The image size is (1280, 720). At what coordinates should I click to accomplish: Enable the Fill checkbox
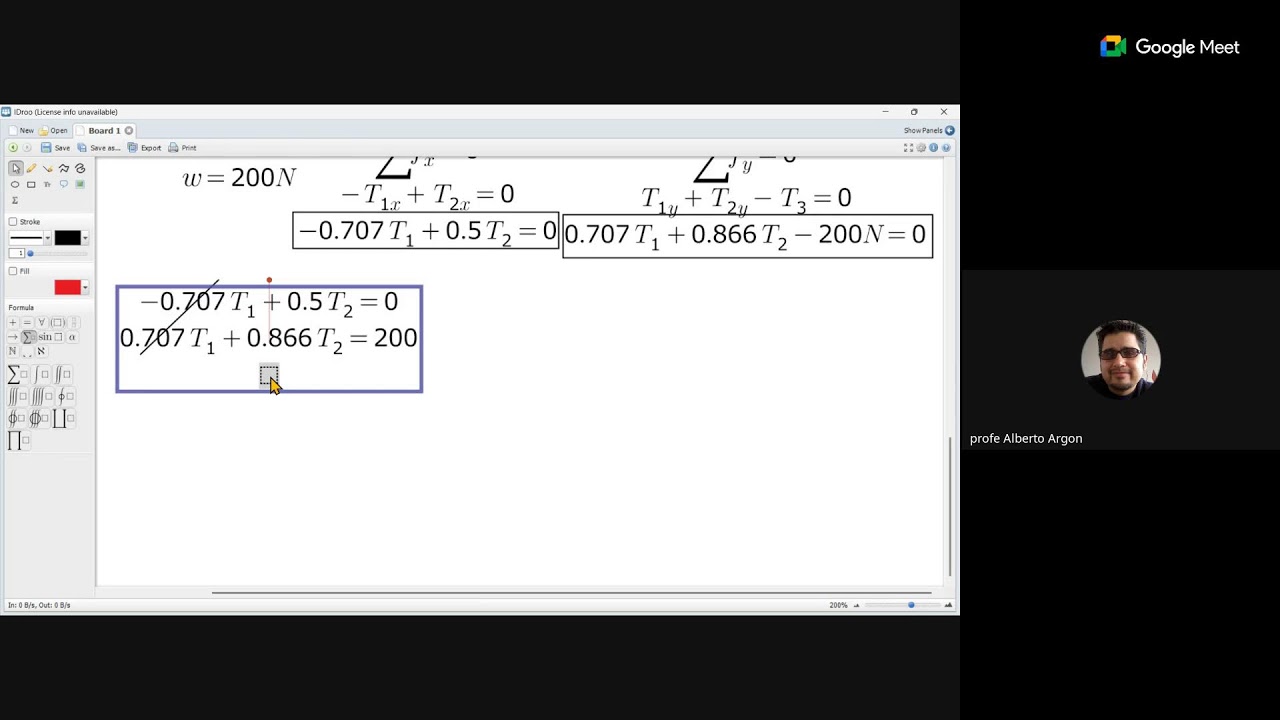point(12,271)
